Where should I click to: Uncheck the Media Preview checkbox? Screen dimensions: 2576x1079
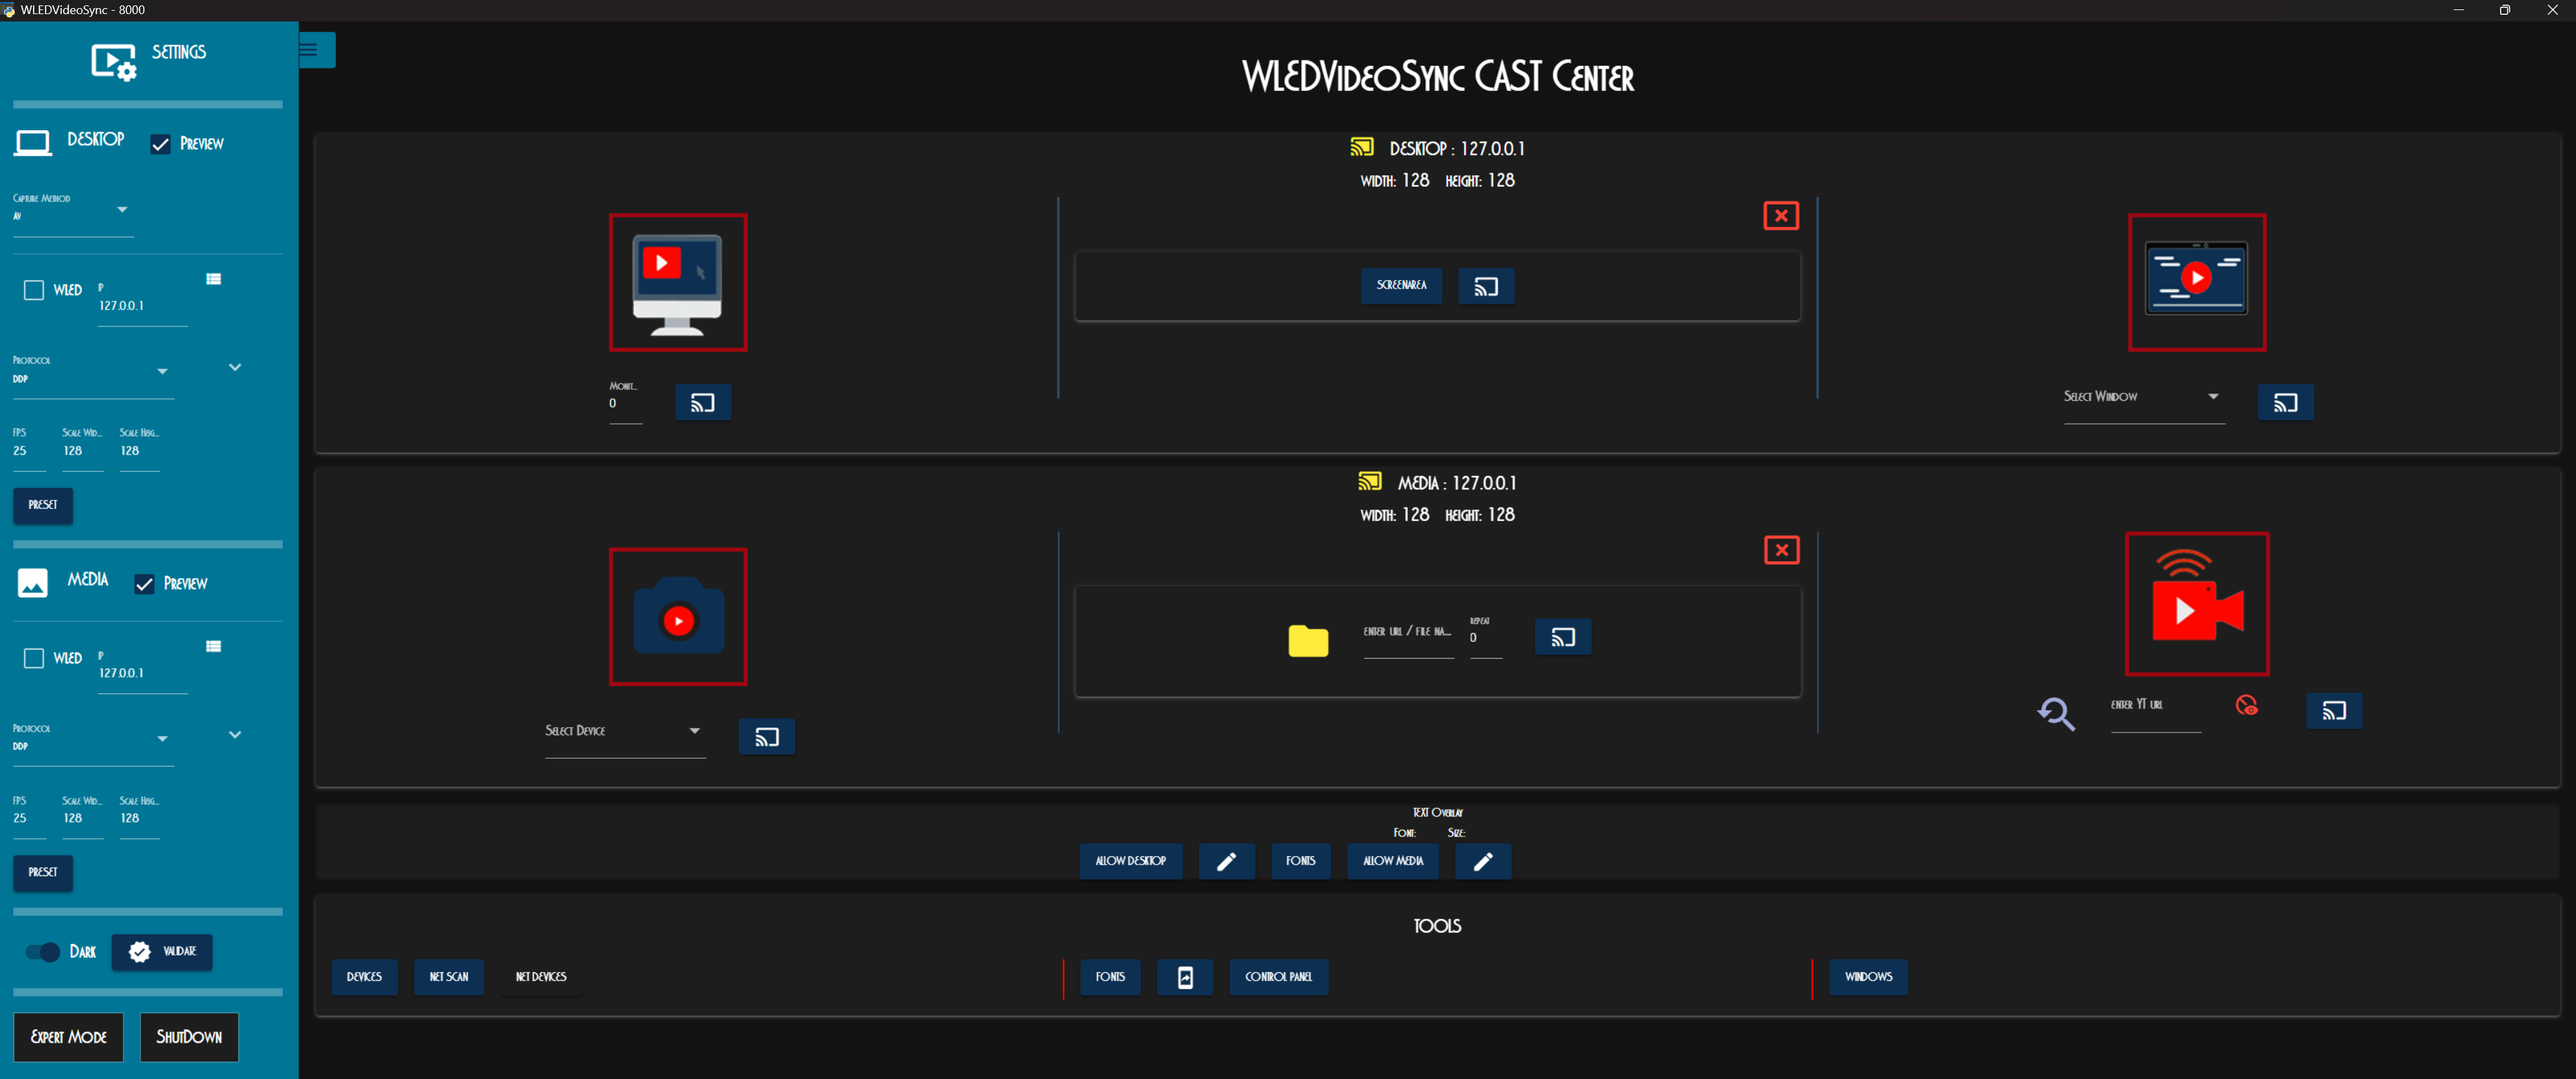144,584
